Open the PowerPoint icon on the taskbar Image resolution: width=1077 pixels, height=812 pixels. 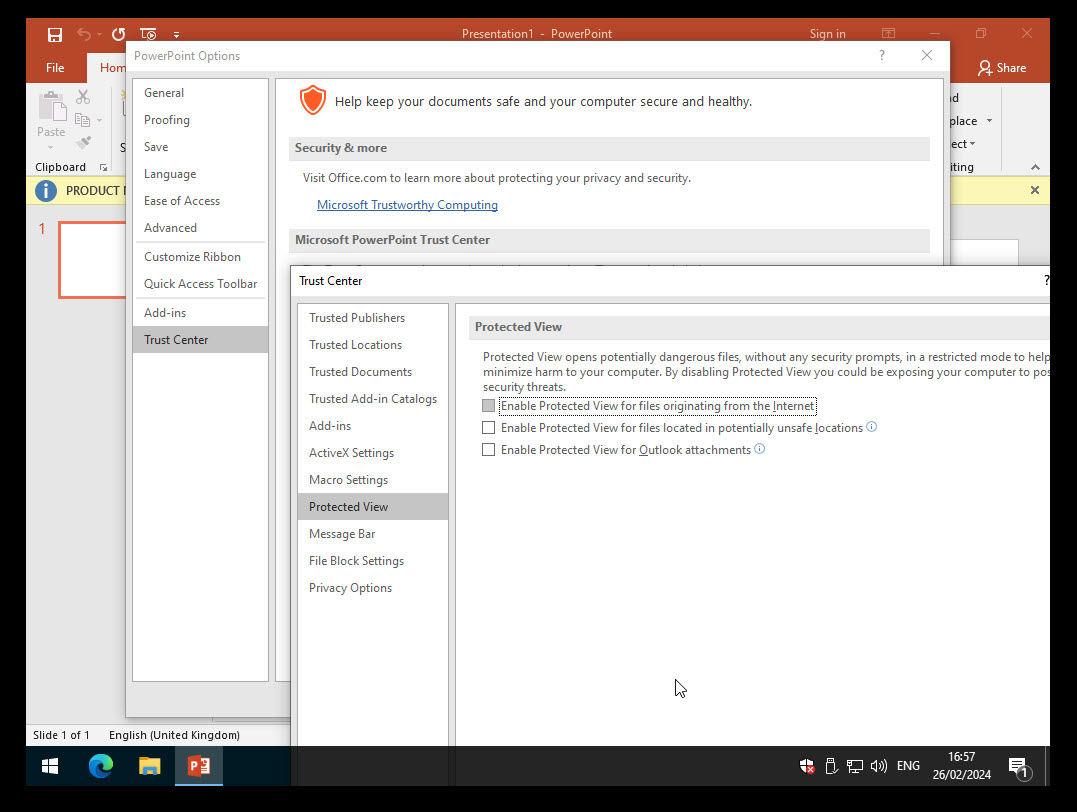(198, 765)
